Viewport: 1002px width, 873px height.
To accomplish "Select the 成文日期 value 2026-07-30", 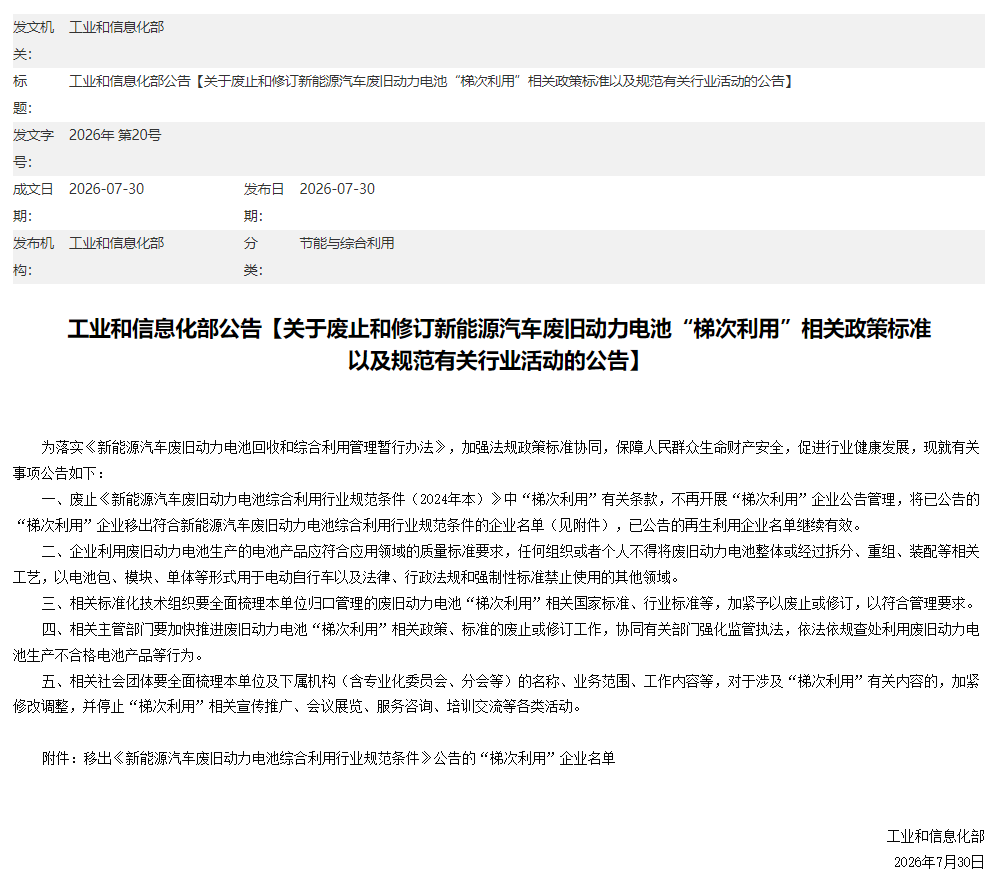I will click(x=107, y=189).
